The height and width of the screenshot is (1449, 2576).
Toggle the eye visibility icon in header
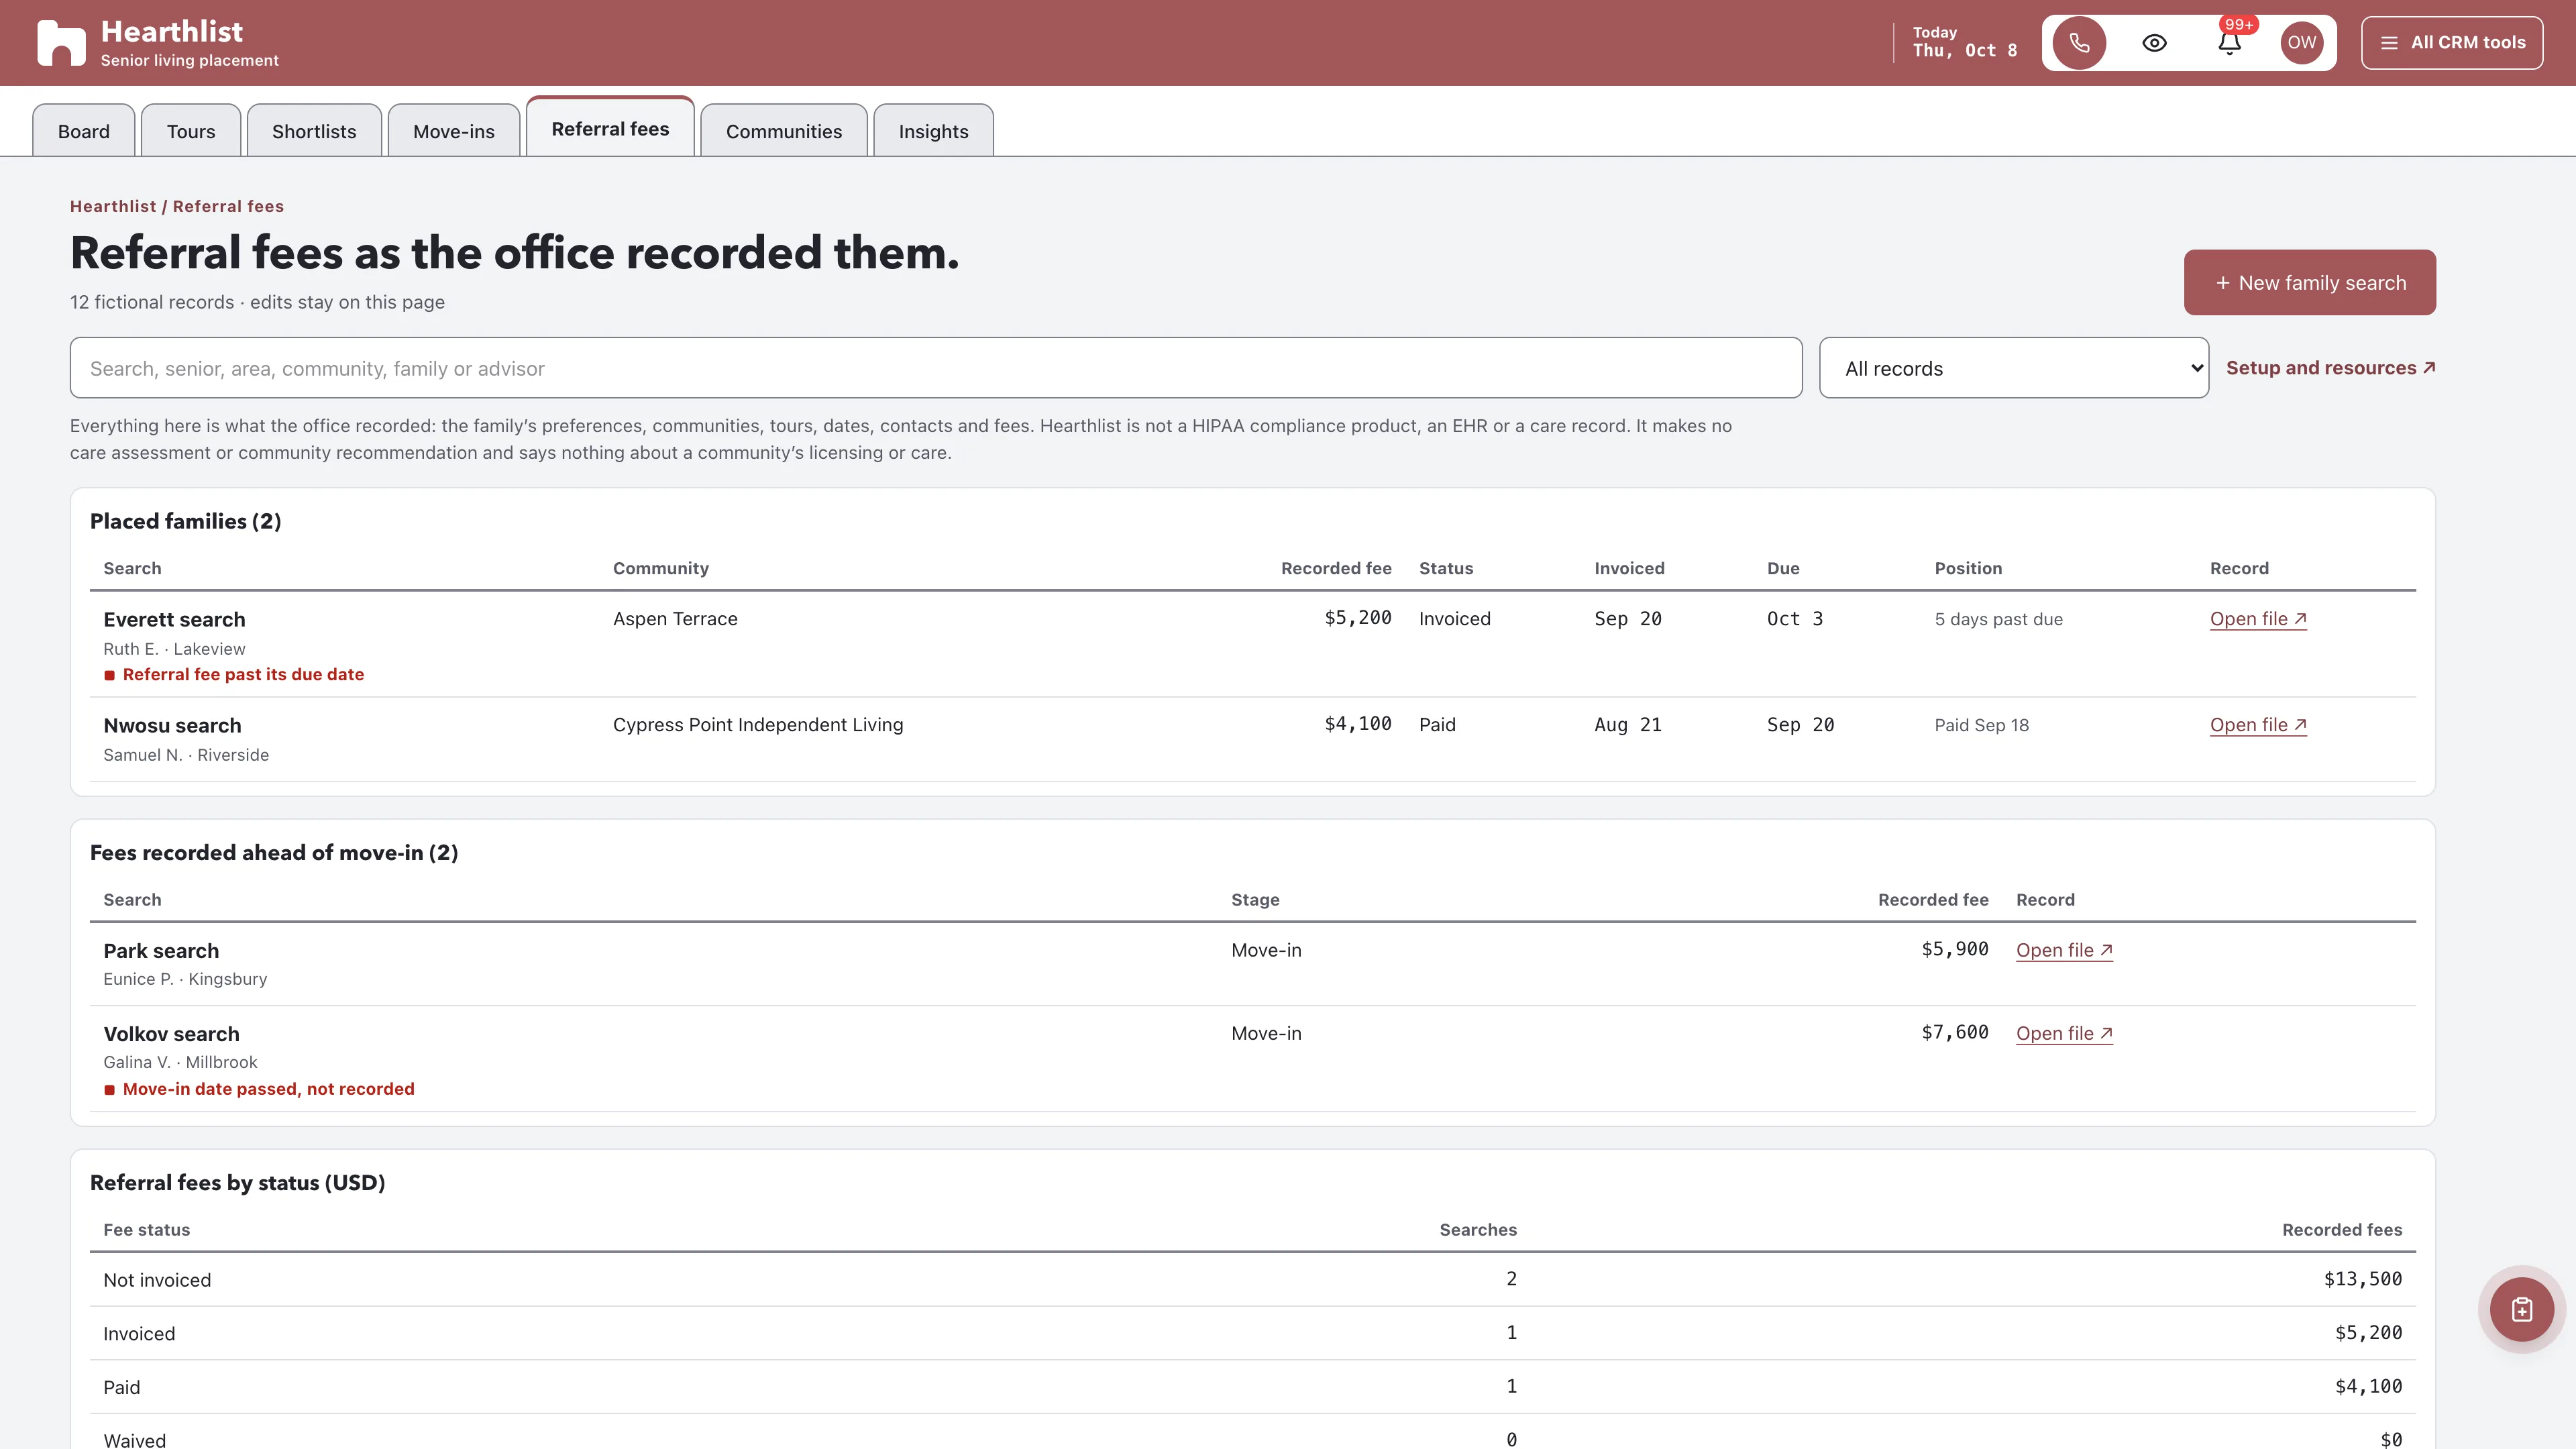pos(2154,43)
